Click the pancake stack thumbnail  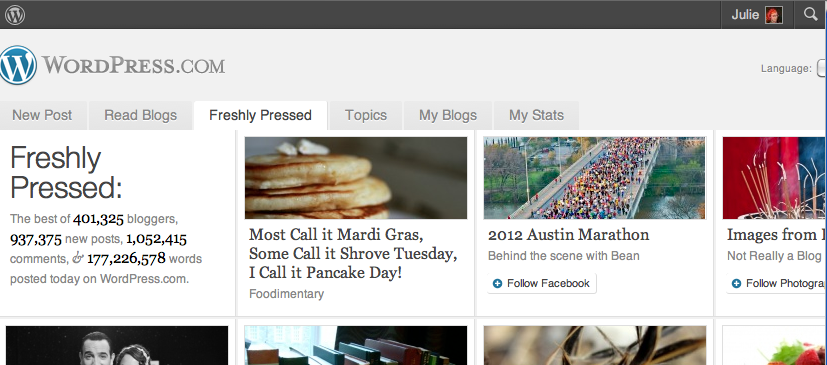pyautogui.click(x=356, y=178)
